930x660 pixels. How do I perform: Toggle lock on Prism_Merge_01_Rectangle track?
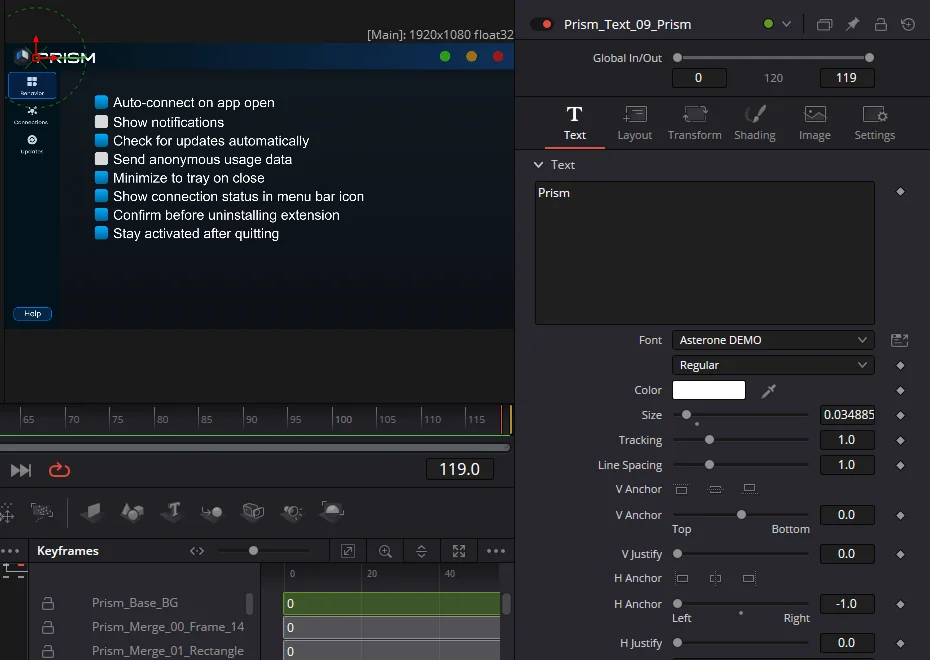48,651
